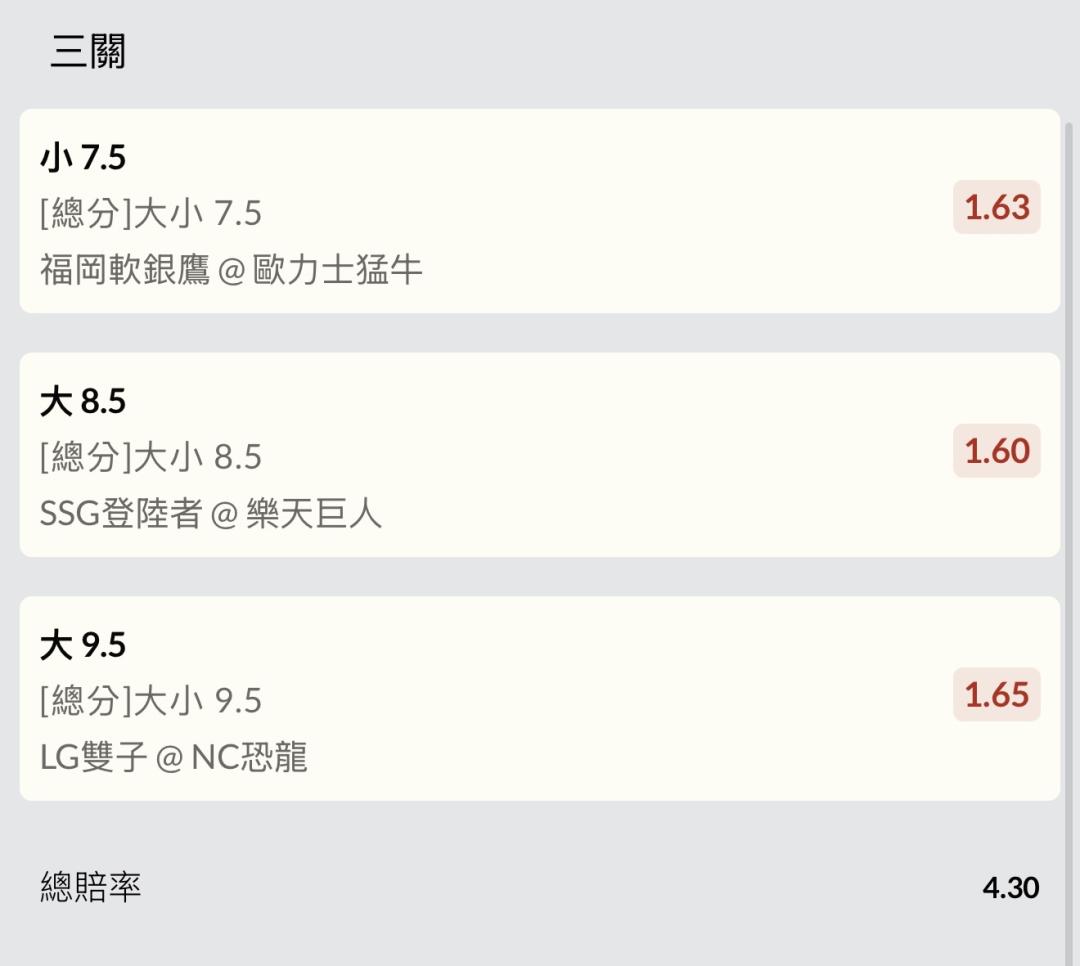Click the 樂天巨人 team name
Screen dimensions: 1080x966
click(314, 513)
